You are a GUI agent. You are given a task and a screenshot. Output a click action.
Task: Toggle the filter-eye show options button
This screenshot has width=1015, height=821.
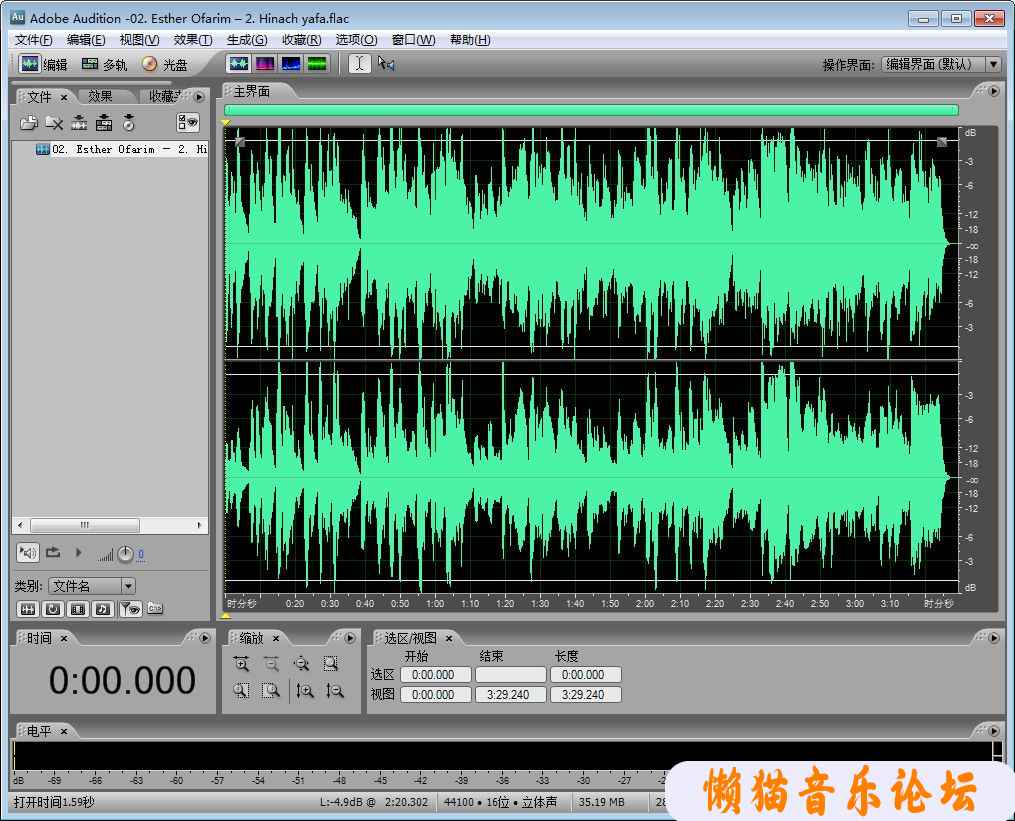[x=130, y=609]
